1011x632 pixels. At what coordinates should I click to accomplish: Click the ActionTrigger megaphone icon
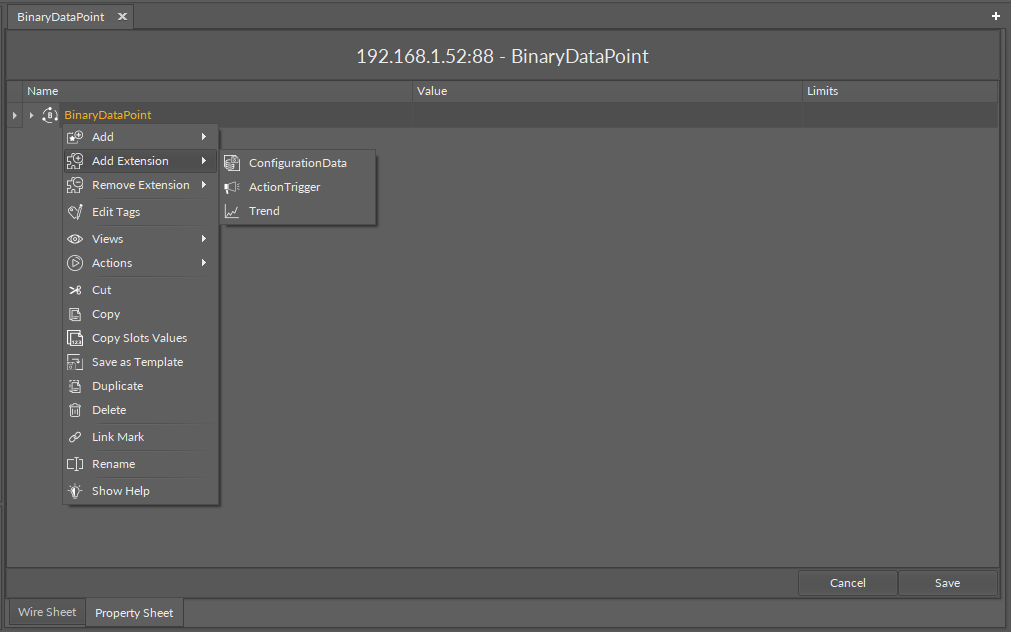(232, 187)
